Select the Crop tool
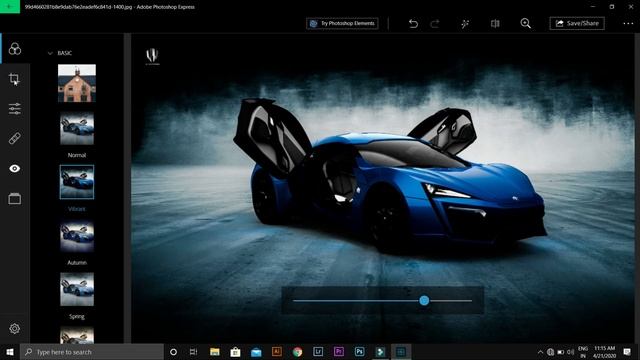Screen dimensions: 640x360 tap(14, 79)
